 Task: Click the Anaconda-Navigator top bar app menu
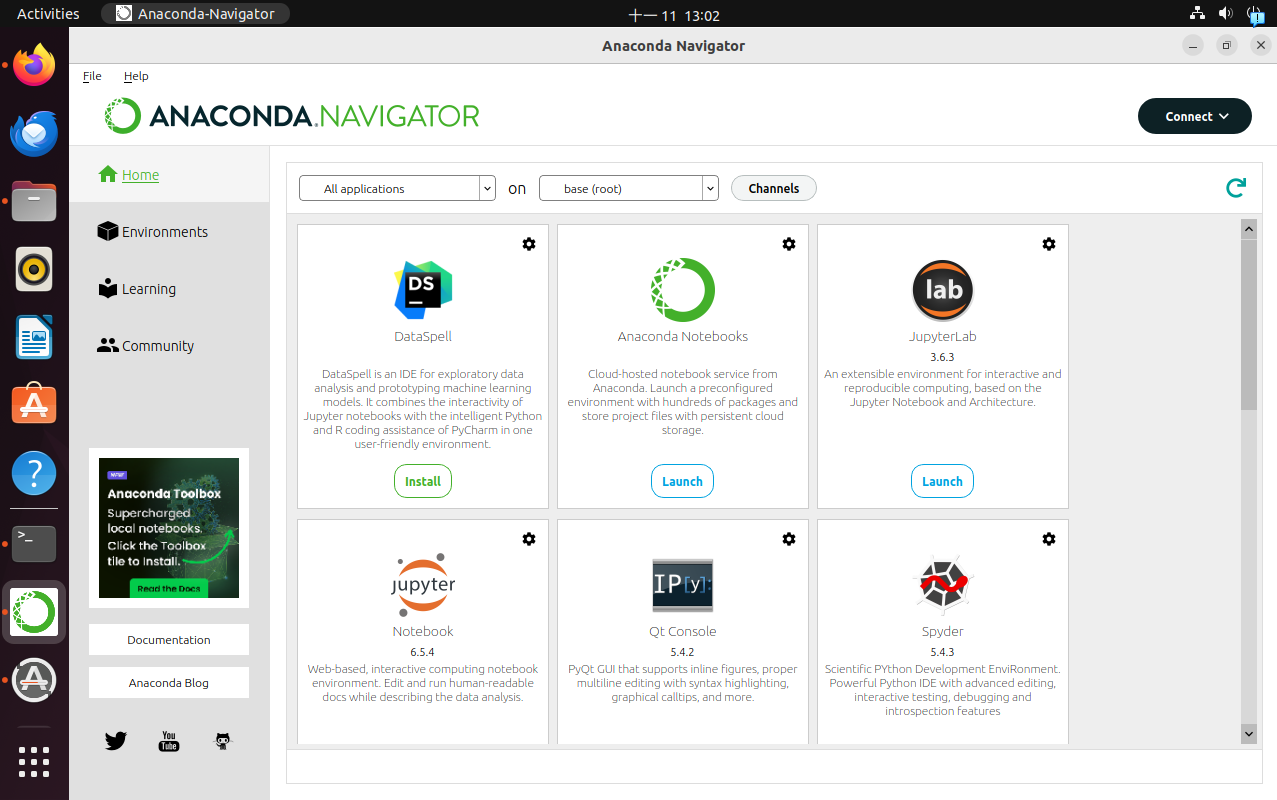tap(195, 14)
